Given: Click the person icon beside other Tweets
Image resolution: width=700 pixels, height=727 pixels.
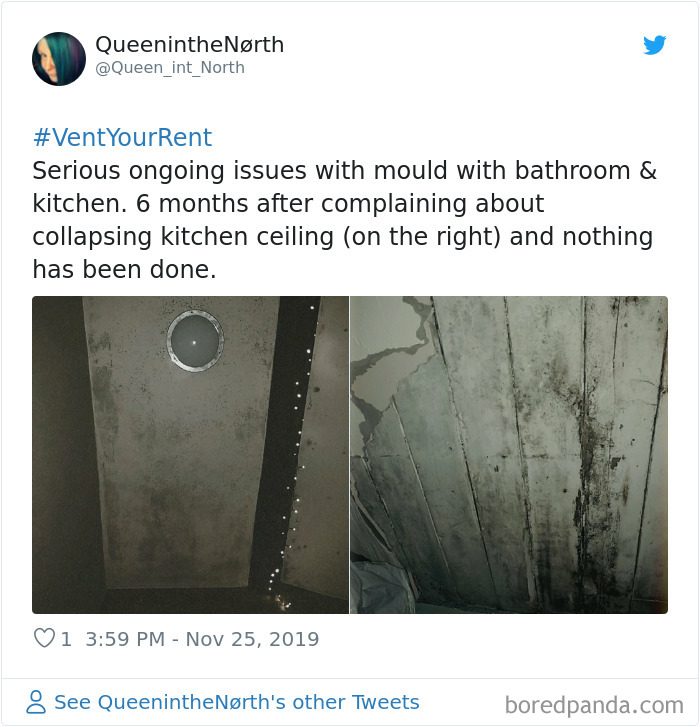Looking at the screenshot, I should click(x=36, y=702).
